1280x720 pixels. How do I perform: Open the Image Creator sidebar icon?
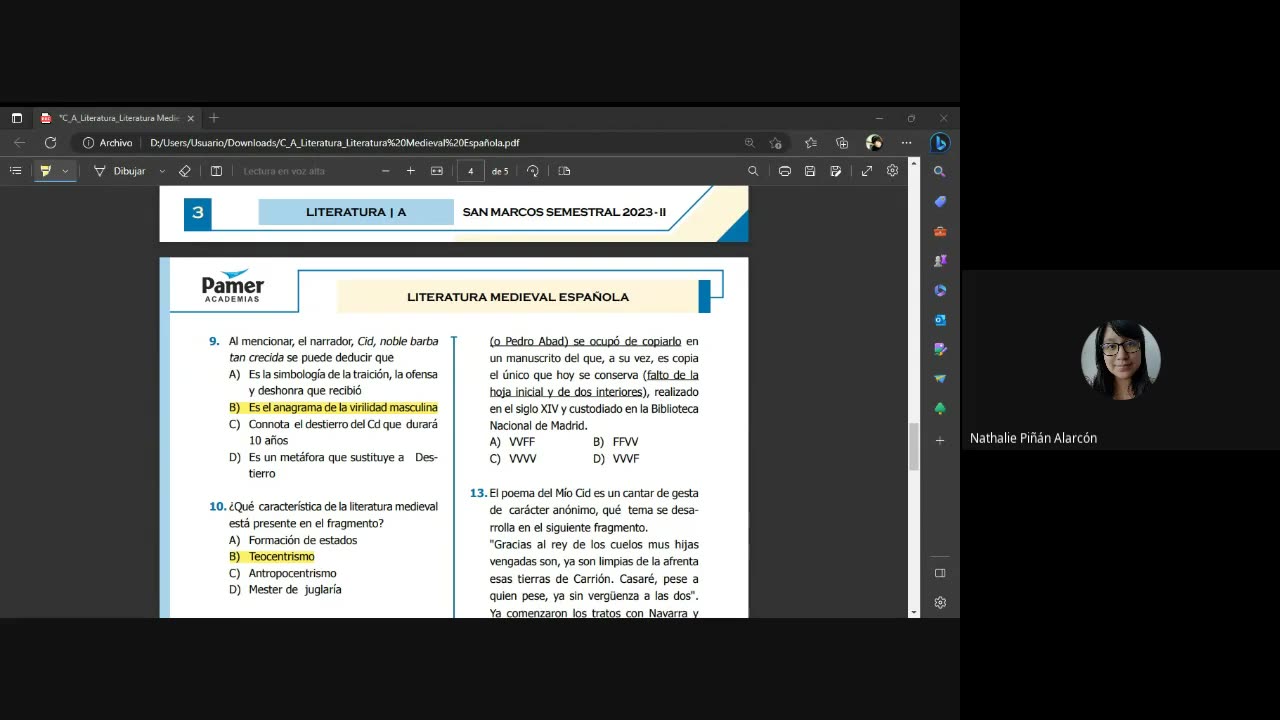pyautogui.click(x=939, y=349)
